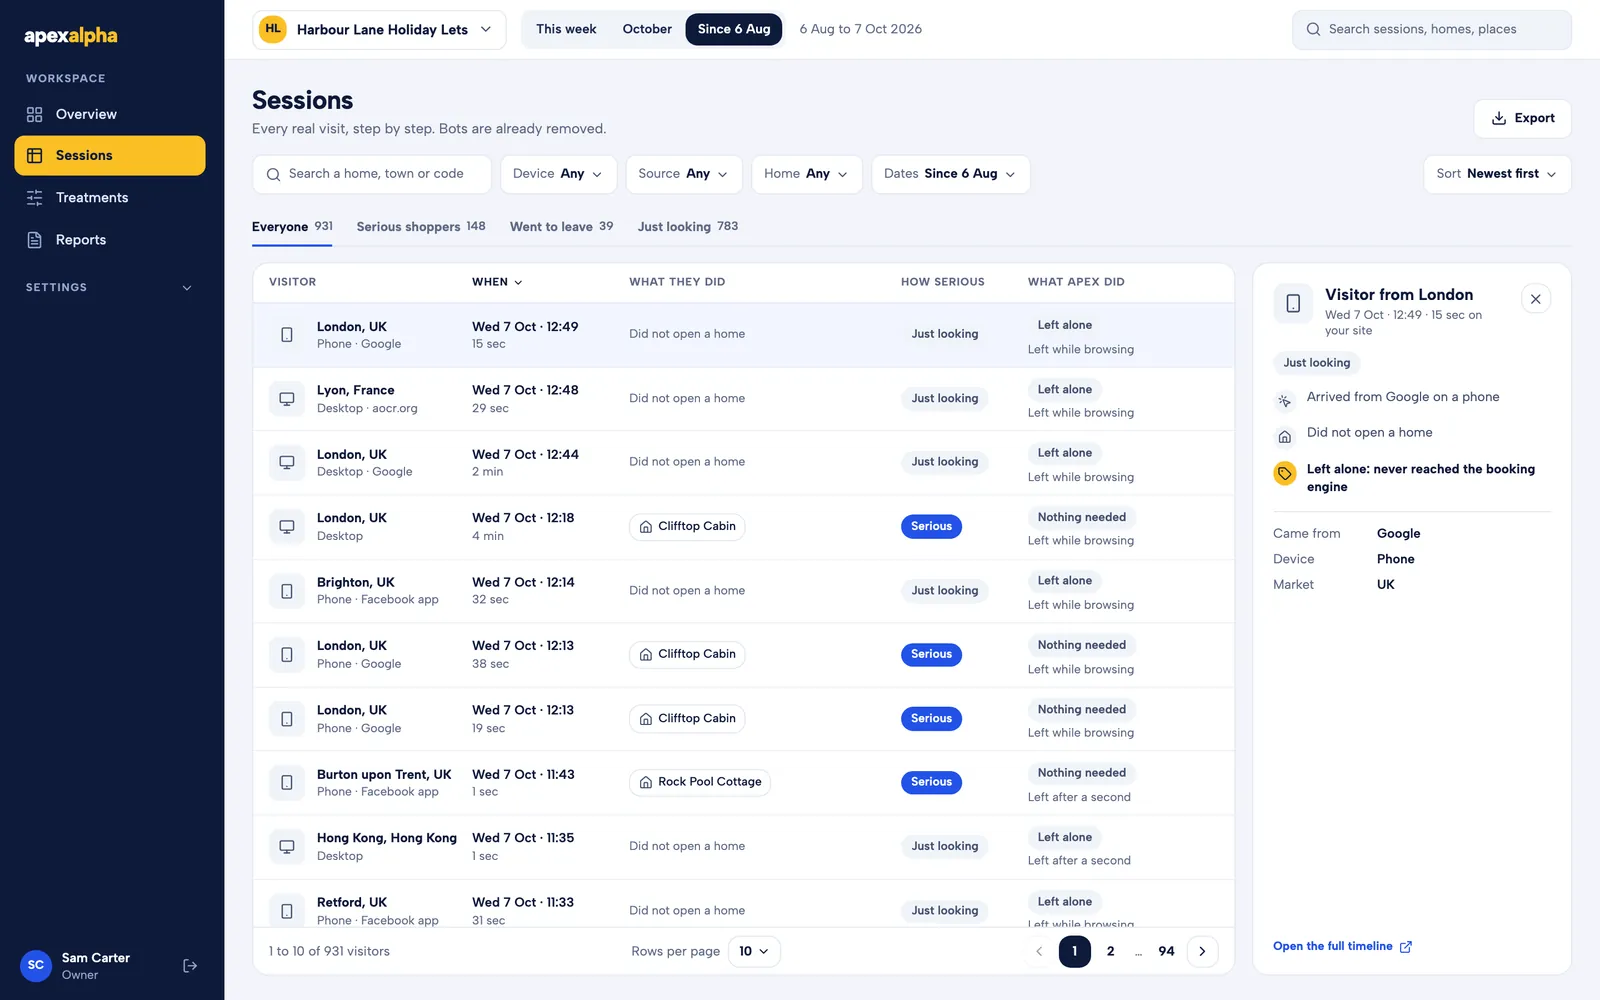Click the Sessions table icon in sidebar
This screenshot has height=1000, width=1600.
coord(35,156)
